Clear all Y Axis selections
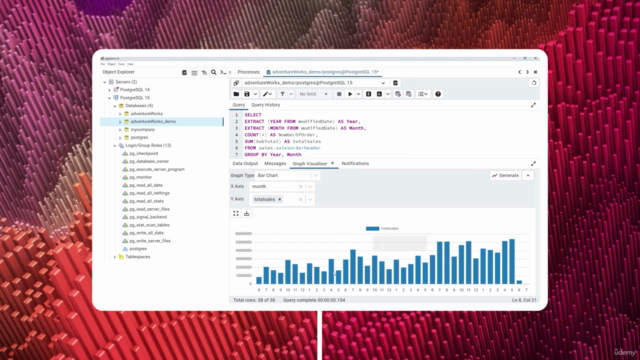The width and height of the screenshot is (640, 360). pyautogui.click(x=300, y=199)
